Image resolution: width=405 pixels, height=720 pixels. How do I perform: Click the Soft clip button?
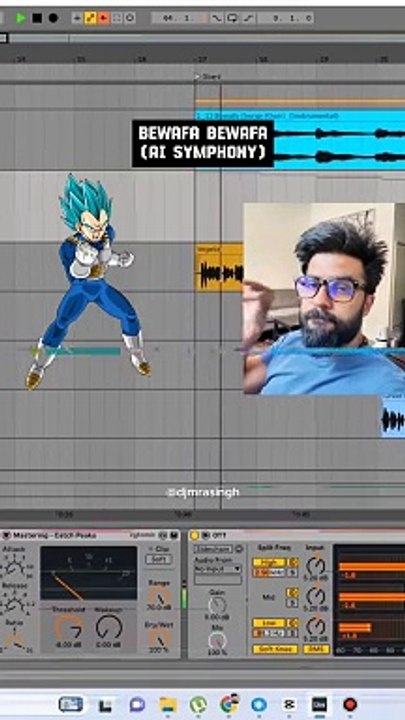159,559
